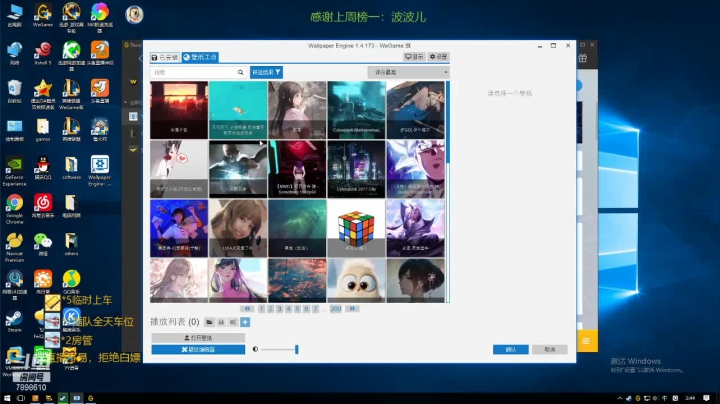
Task: Select the red sunset window wallpaper thumbnail
Action: click(179, 110)
